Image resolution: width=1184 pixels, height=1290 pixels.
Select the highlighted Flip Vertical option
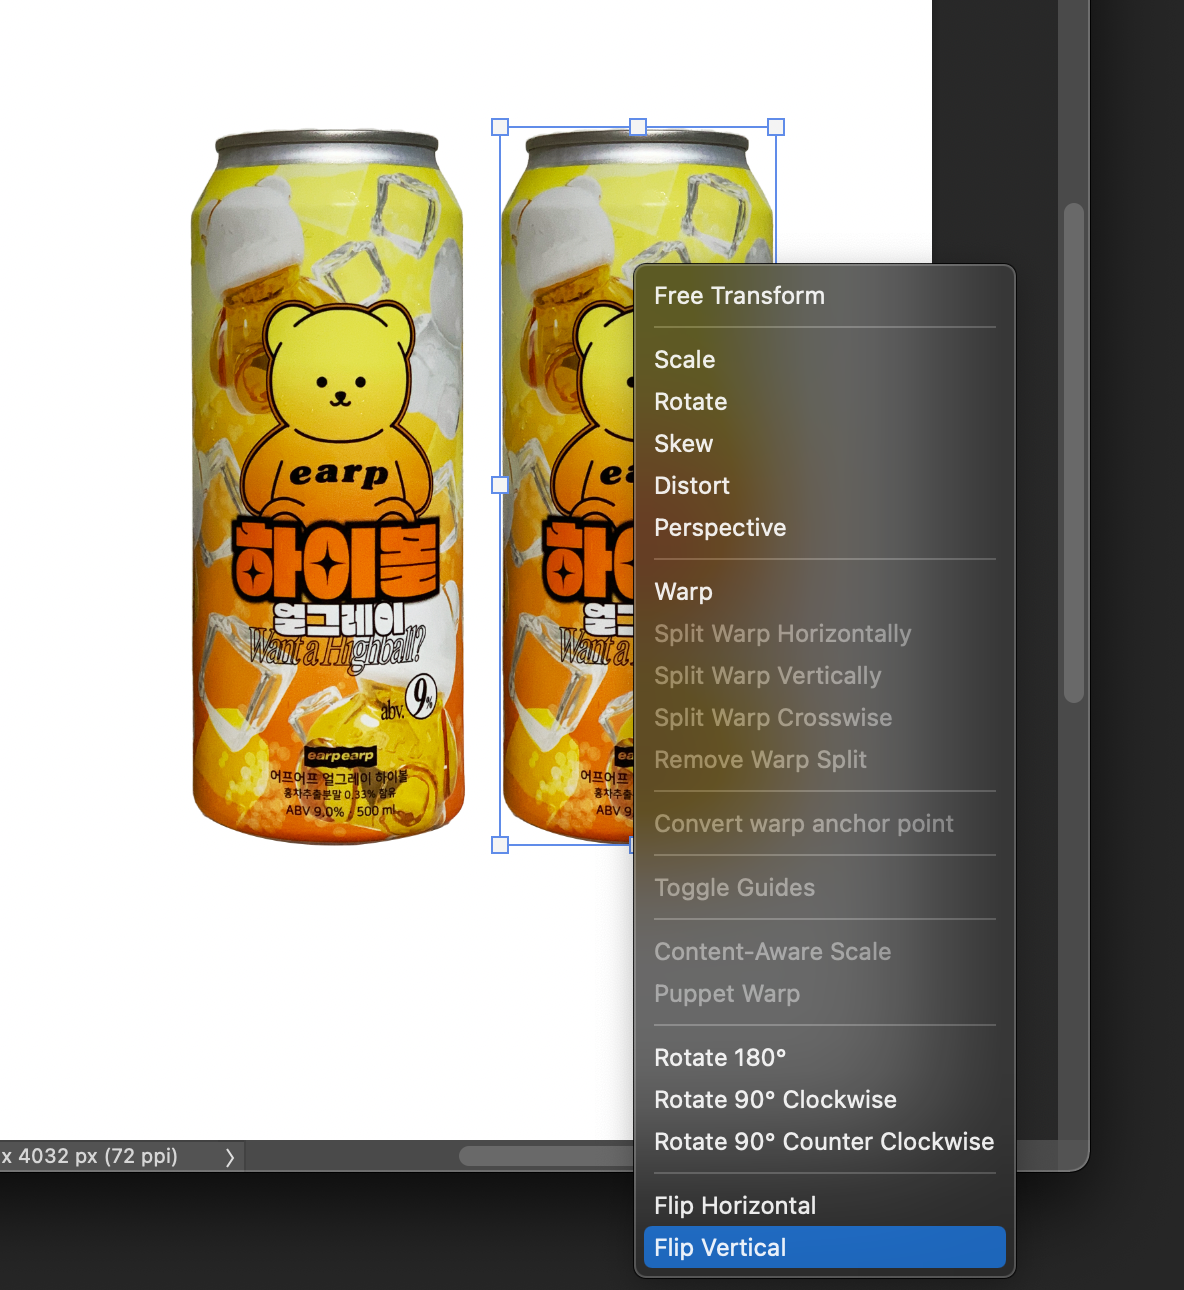pyautogui.click(x=824, y=1247)
